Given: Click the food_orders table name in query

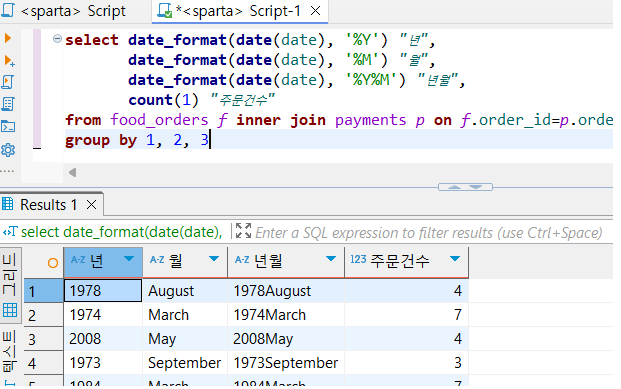Looking at the screenshot, I should coord(159,120).
